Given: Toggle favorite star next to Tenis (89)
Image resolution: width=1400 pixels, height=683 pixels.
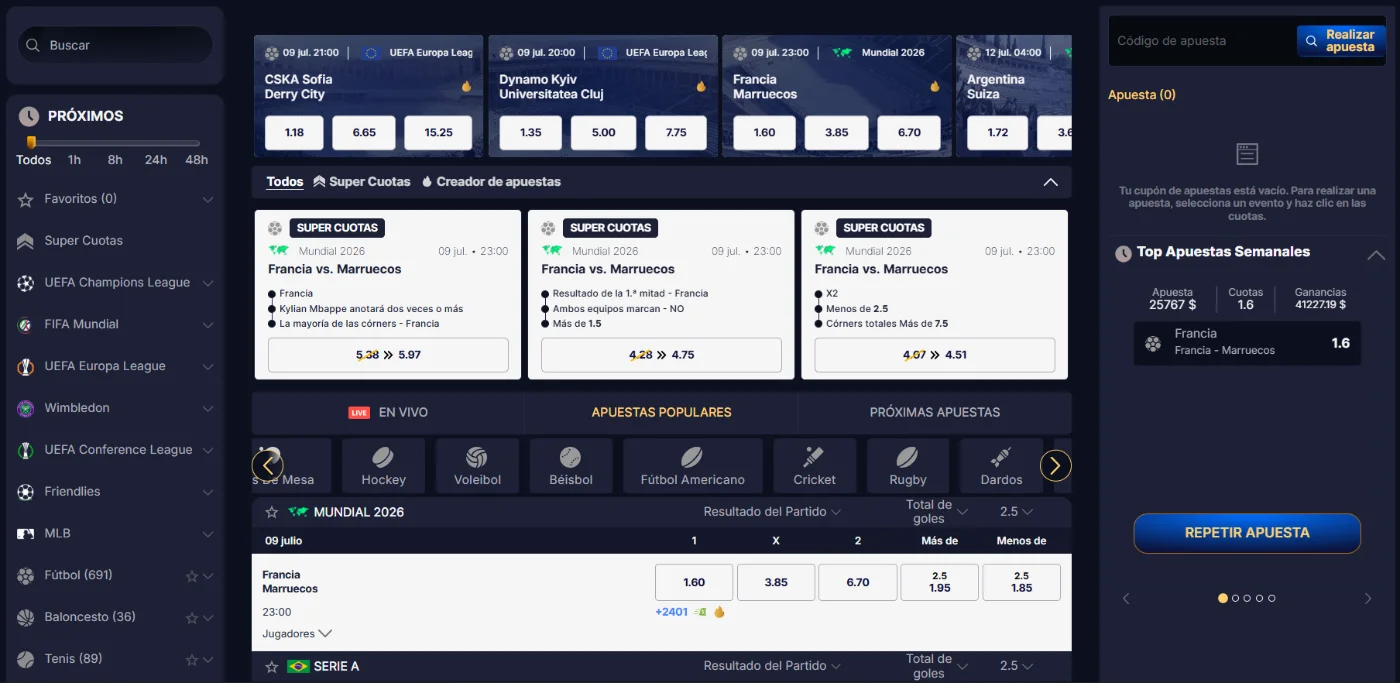Looking at the screenshot, I should click(x=192, y=660).
